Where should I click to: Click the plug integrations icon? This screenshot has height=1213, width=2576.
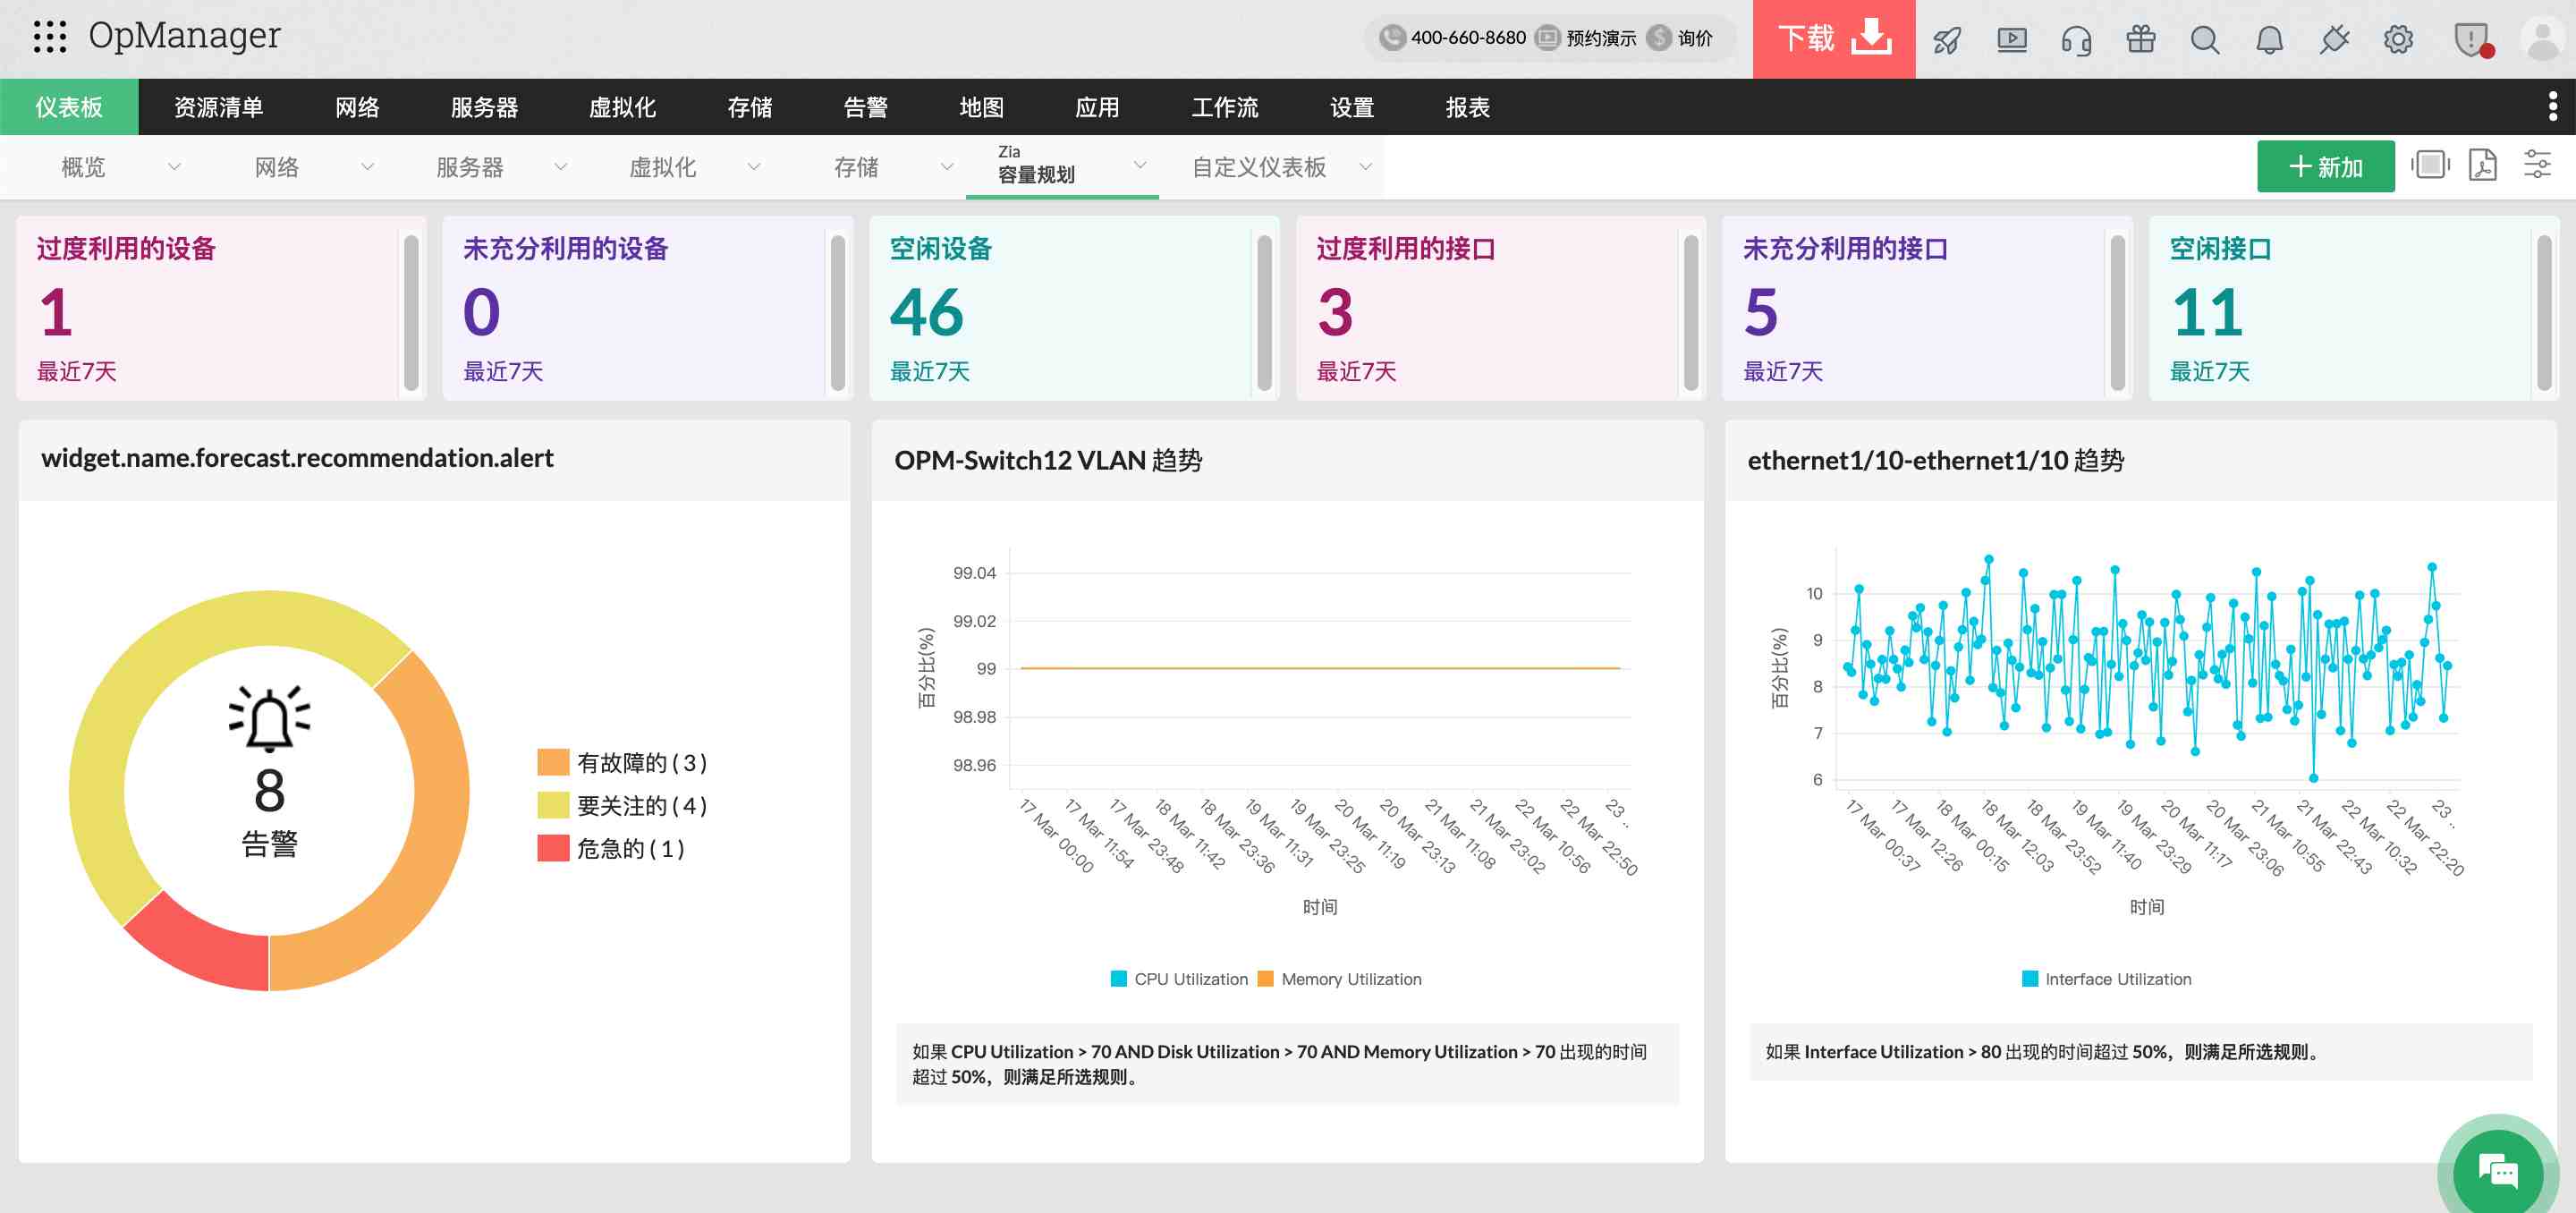(2334, 40)
